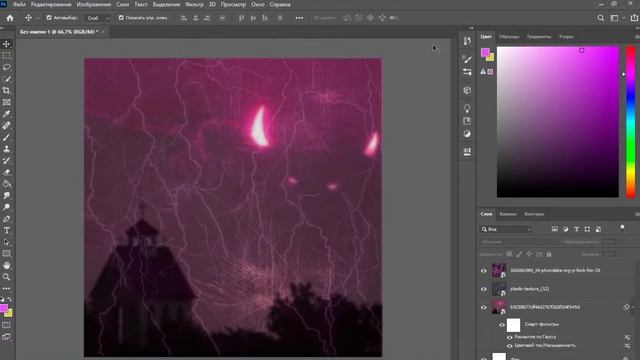Click inside the color picker field

pos(558,122)
